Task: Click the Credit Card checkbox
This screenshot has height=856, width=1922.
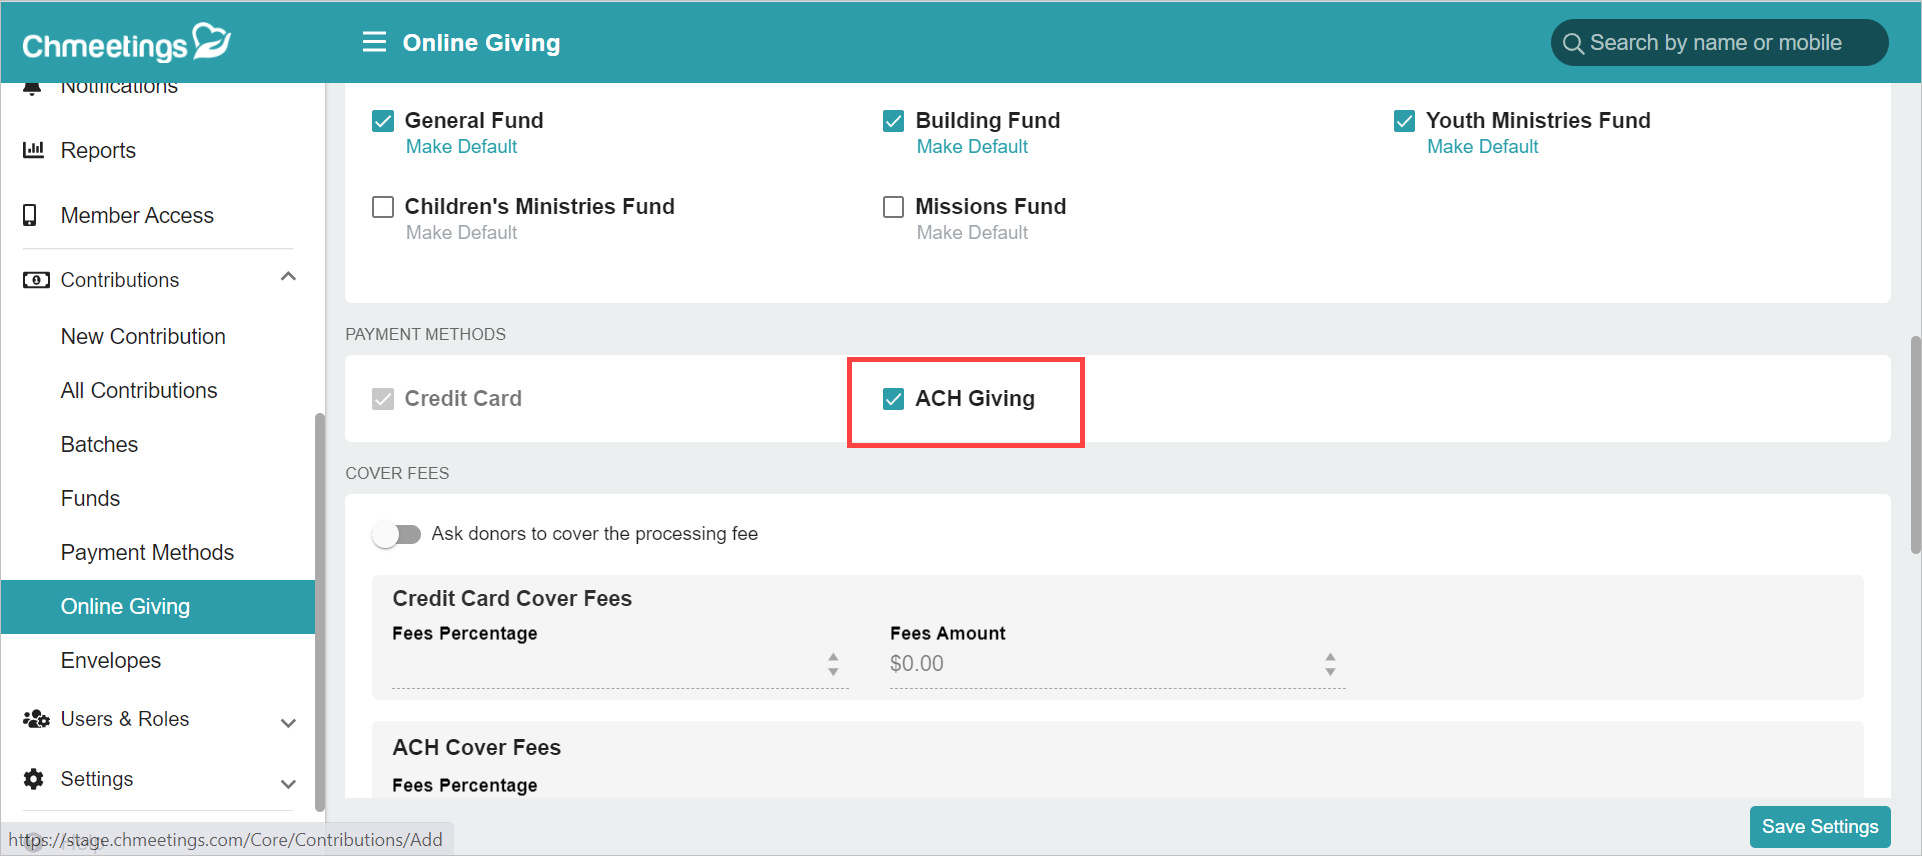Action: 383,399
